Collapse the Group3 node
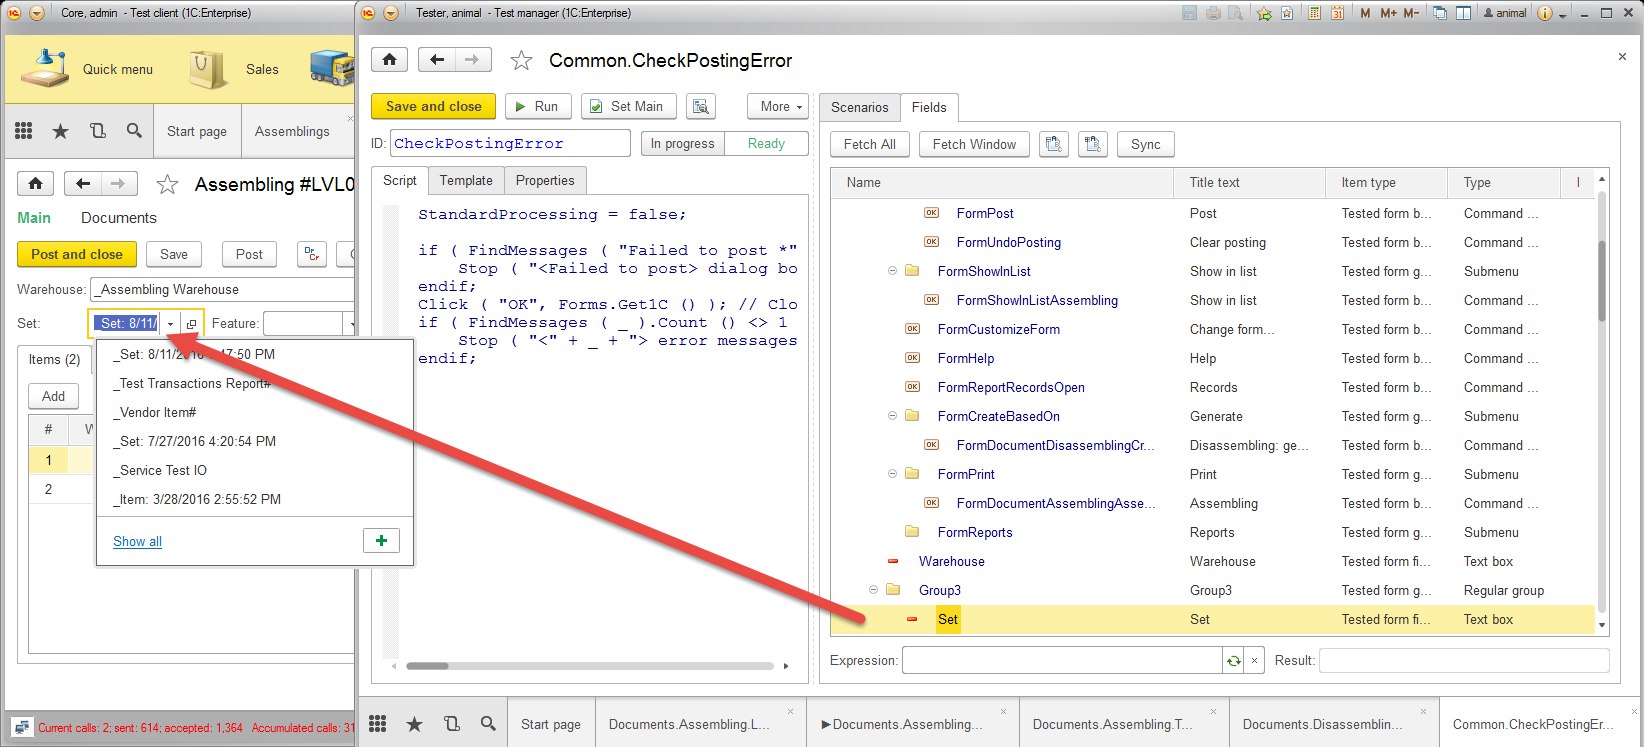Viewport: 1644px width, 747px height. pos(873,590)
